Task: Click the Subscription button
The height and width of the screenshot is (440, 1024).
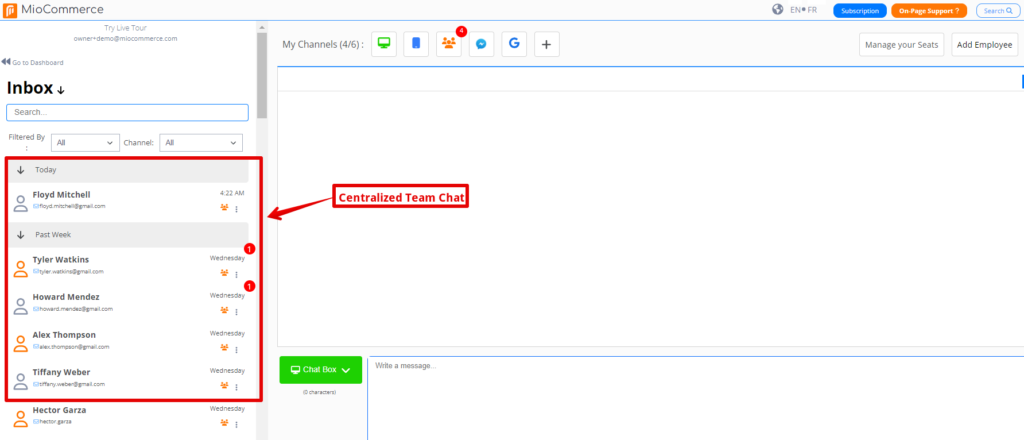Action: coord(859,10)
